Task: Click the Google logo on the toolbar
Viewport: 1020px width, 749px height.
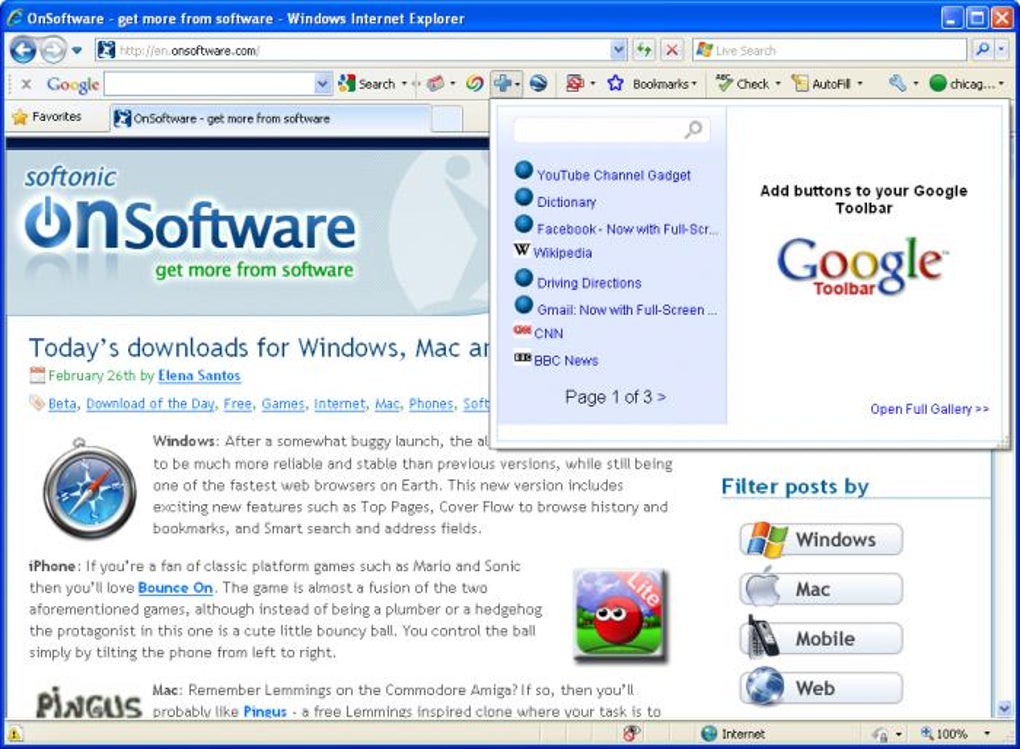Action: pyautogui.click(x=73, y=84)
